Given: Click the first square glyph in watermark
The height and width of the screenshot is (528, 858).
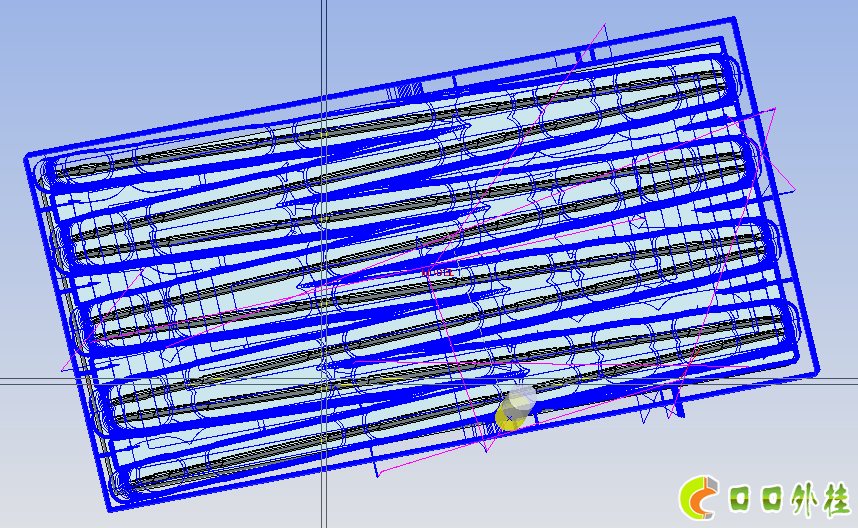Looking at the screenshot, I should (742, 497).
